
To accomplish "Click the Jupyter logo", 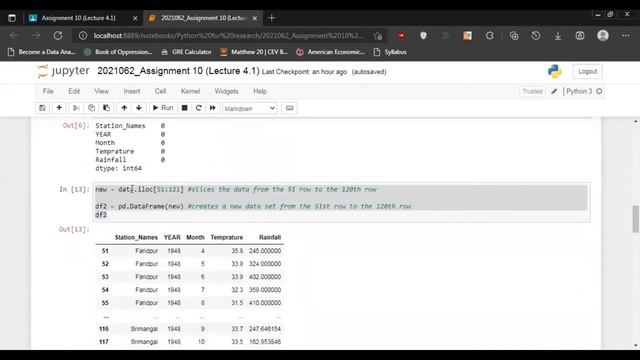I will [63, 71].
